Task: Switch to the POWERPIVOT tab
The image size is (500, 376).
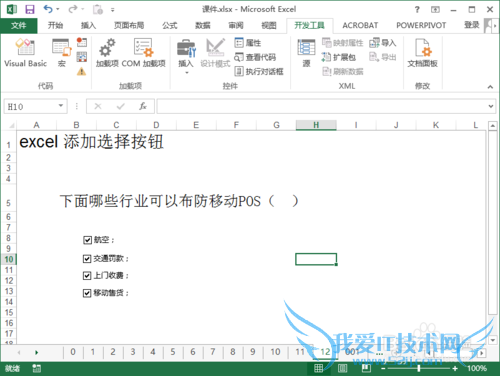Action: pos(421,25)
